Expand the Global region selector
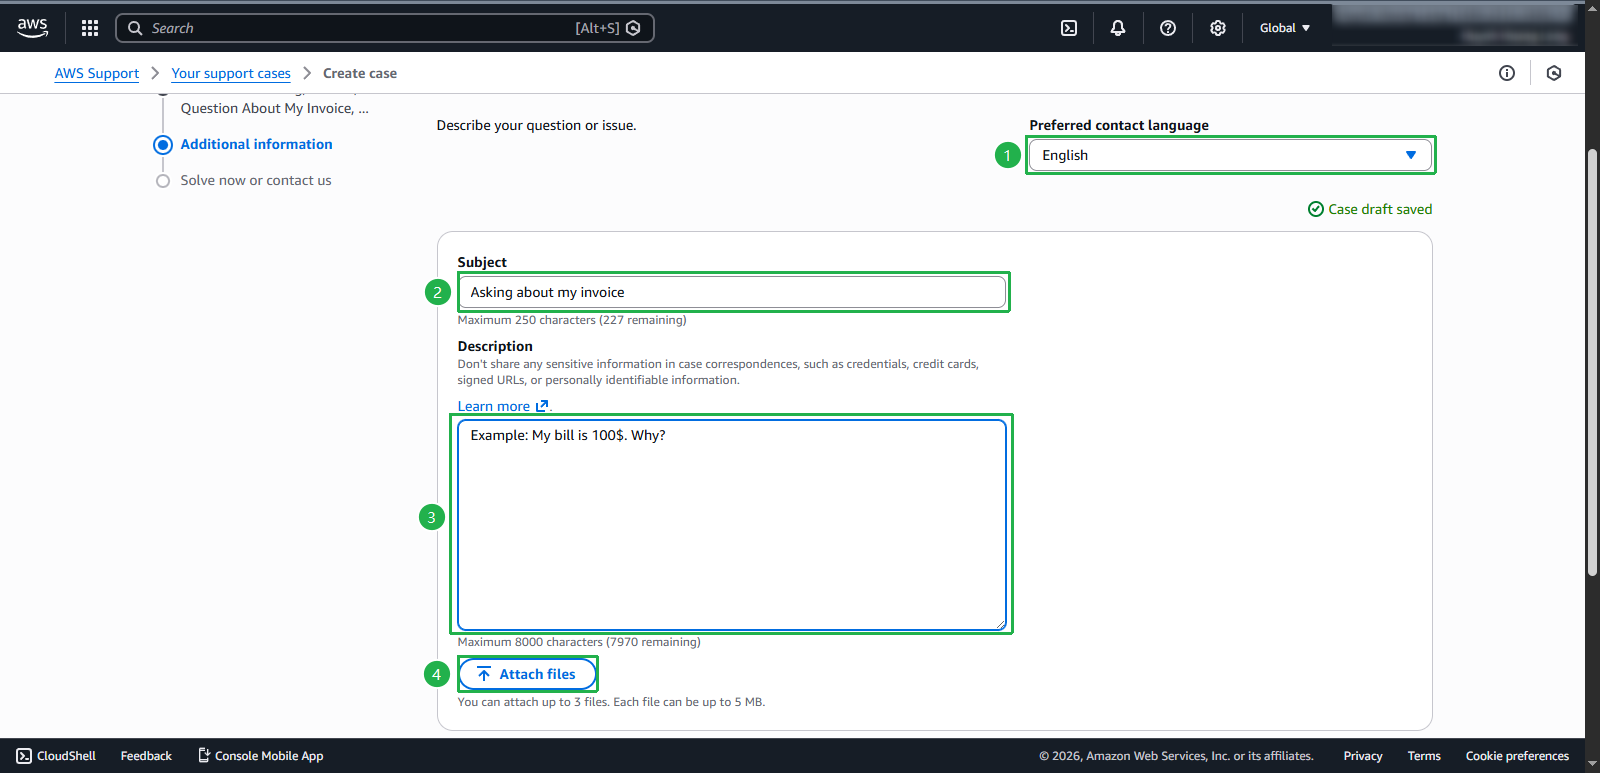The image size is (1600, 773). point(1285,28)
